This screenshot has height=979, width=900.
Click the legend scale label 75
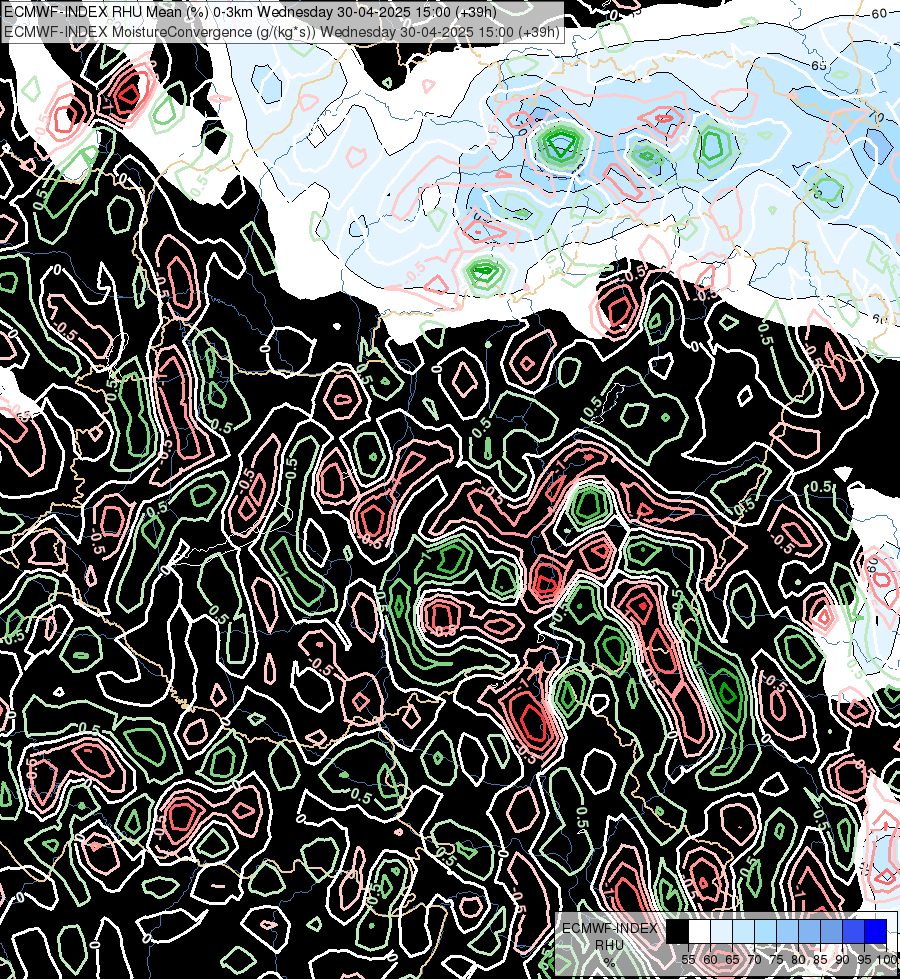pos(776,960)
